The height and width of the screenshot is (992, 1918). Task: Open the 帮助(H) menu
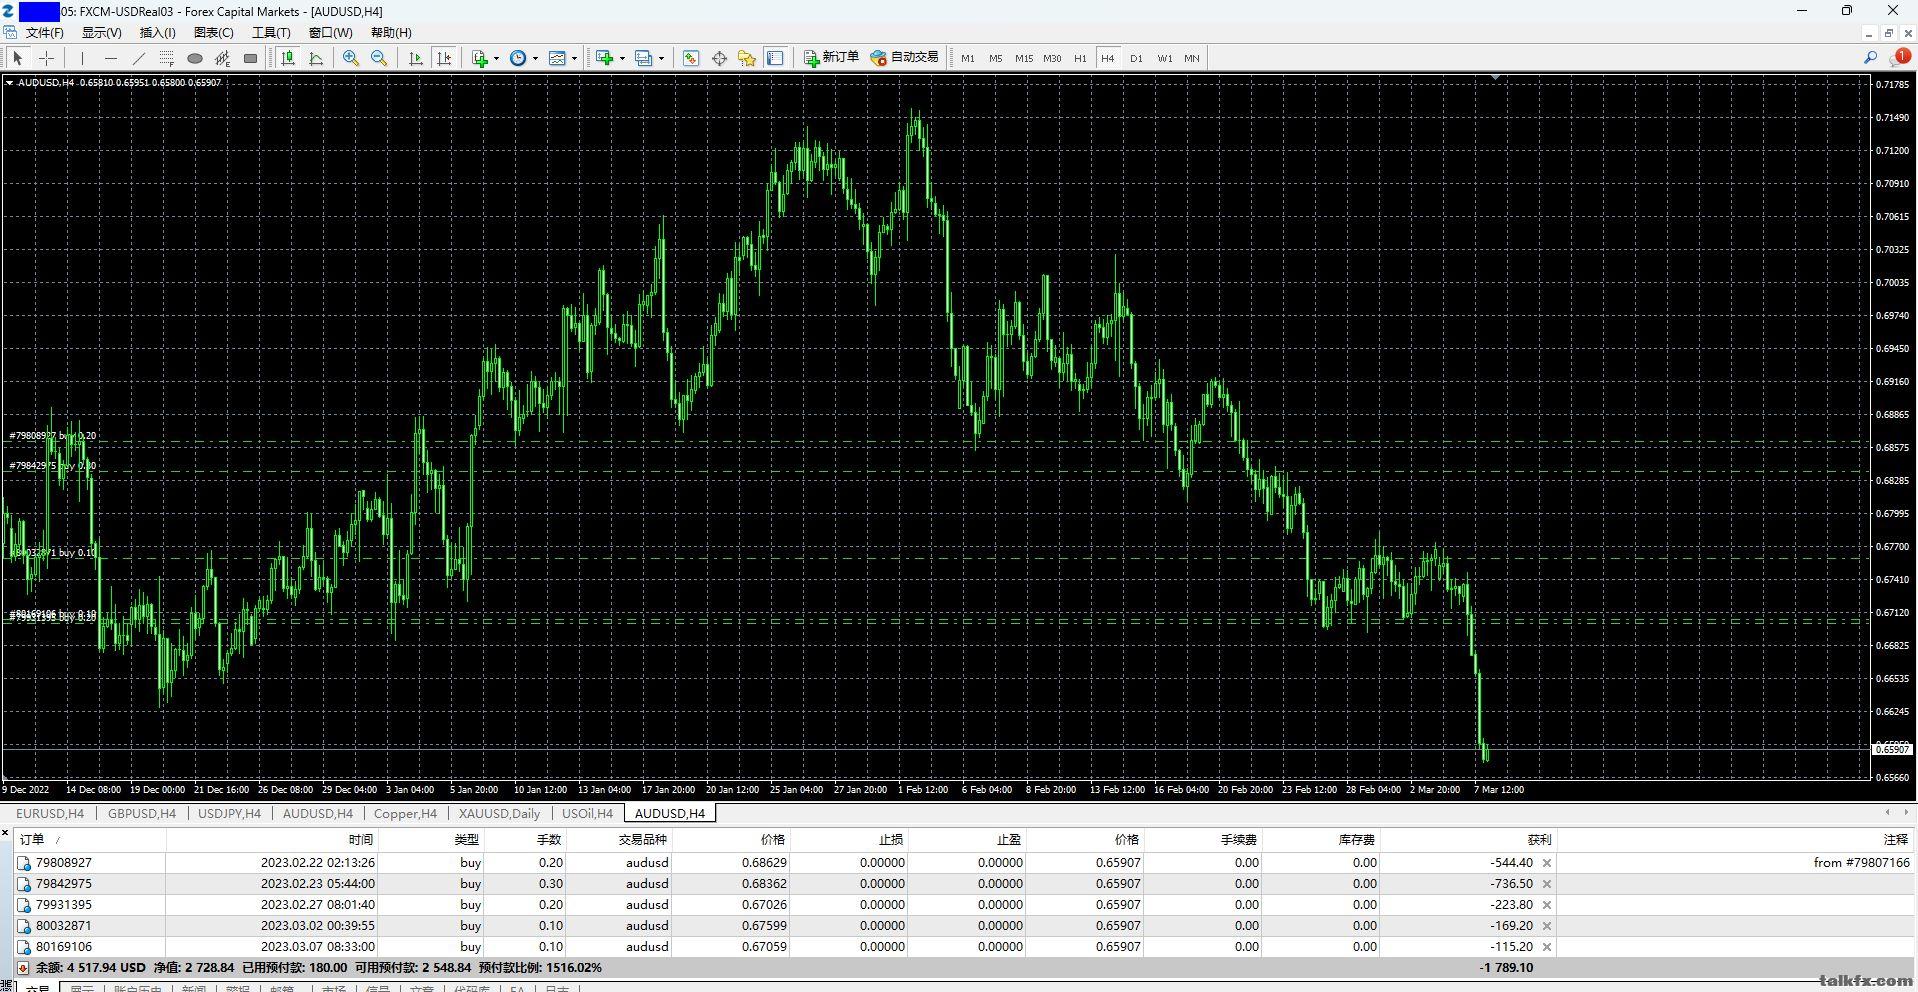point(391,32)
